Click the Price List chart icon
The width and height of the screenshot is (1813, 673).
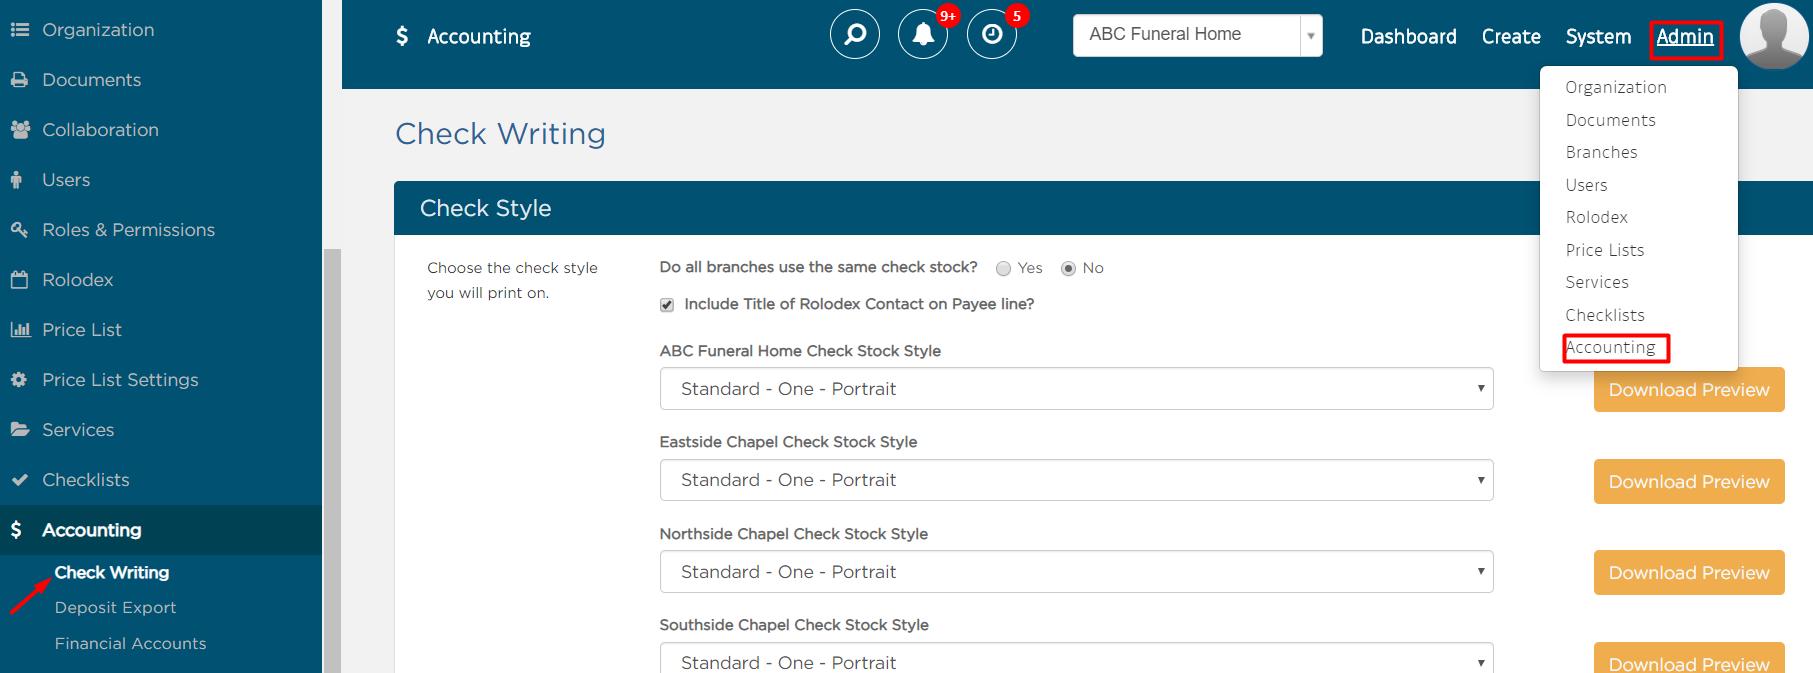click(x=20, y=330)
